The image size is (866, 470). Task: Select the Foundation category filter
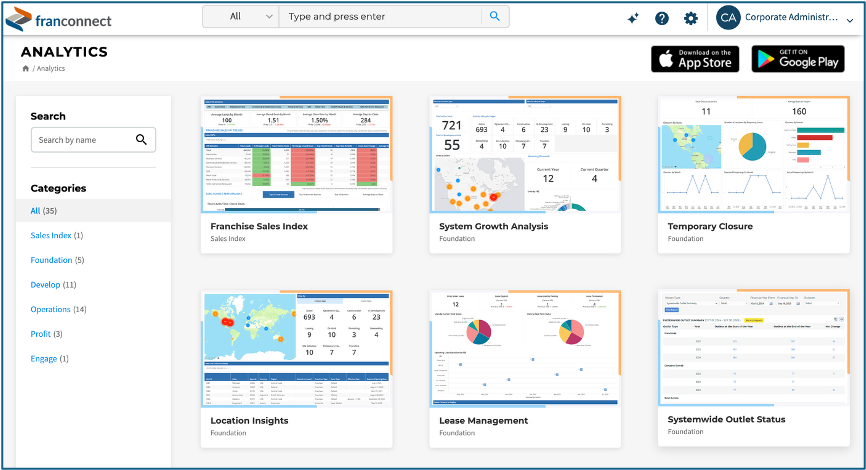click(x=52, y=260)
